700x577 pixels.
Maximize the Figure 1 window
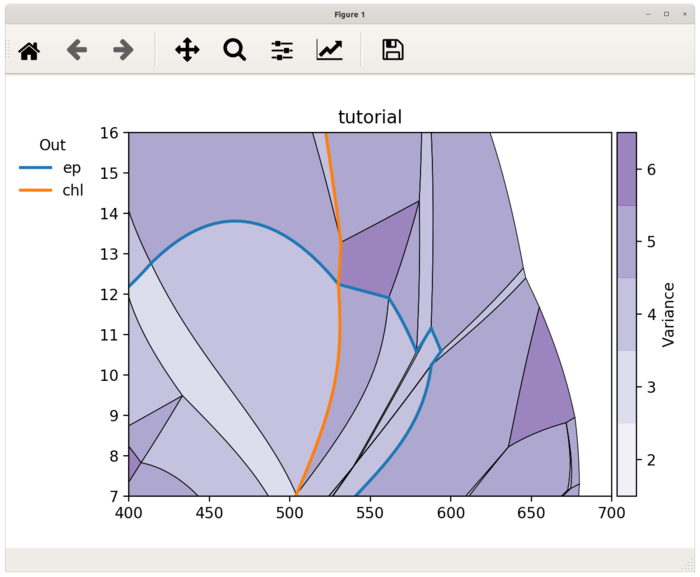pos(667,14)
